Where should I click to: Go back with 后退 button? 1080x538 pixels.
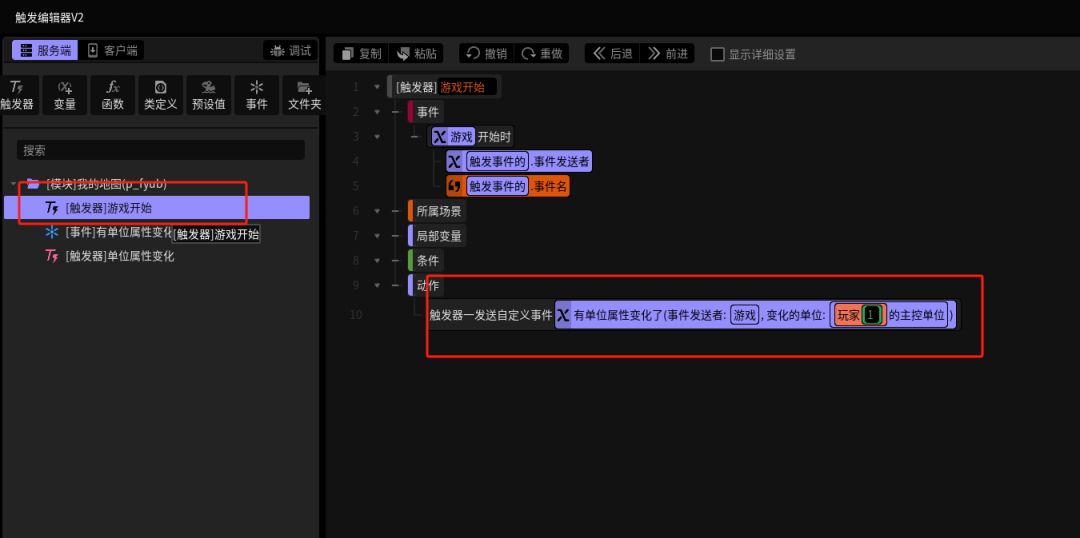tap(612, 54)
